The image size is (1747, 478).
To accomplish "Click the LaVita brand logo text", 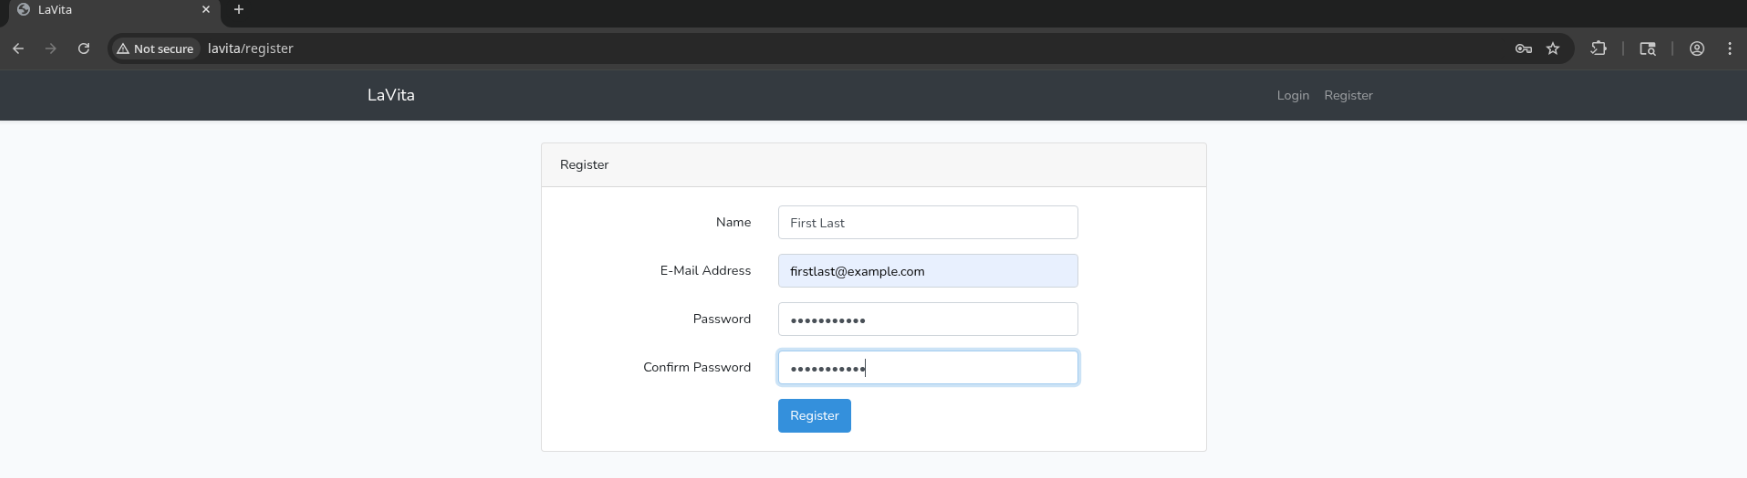I will [390, 95].
